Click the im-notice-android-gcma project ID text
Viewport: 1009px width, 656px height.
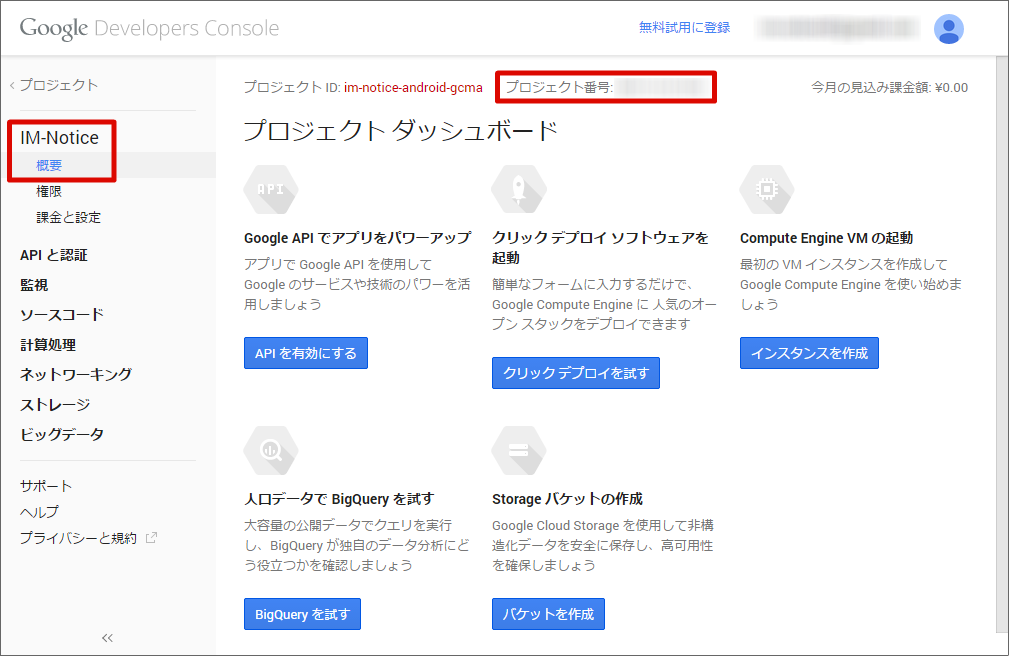[413, 88]
